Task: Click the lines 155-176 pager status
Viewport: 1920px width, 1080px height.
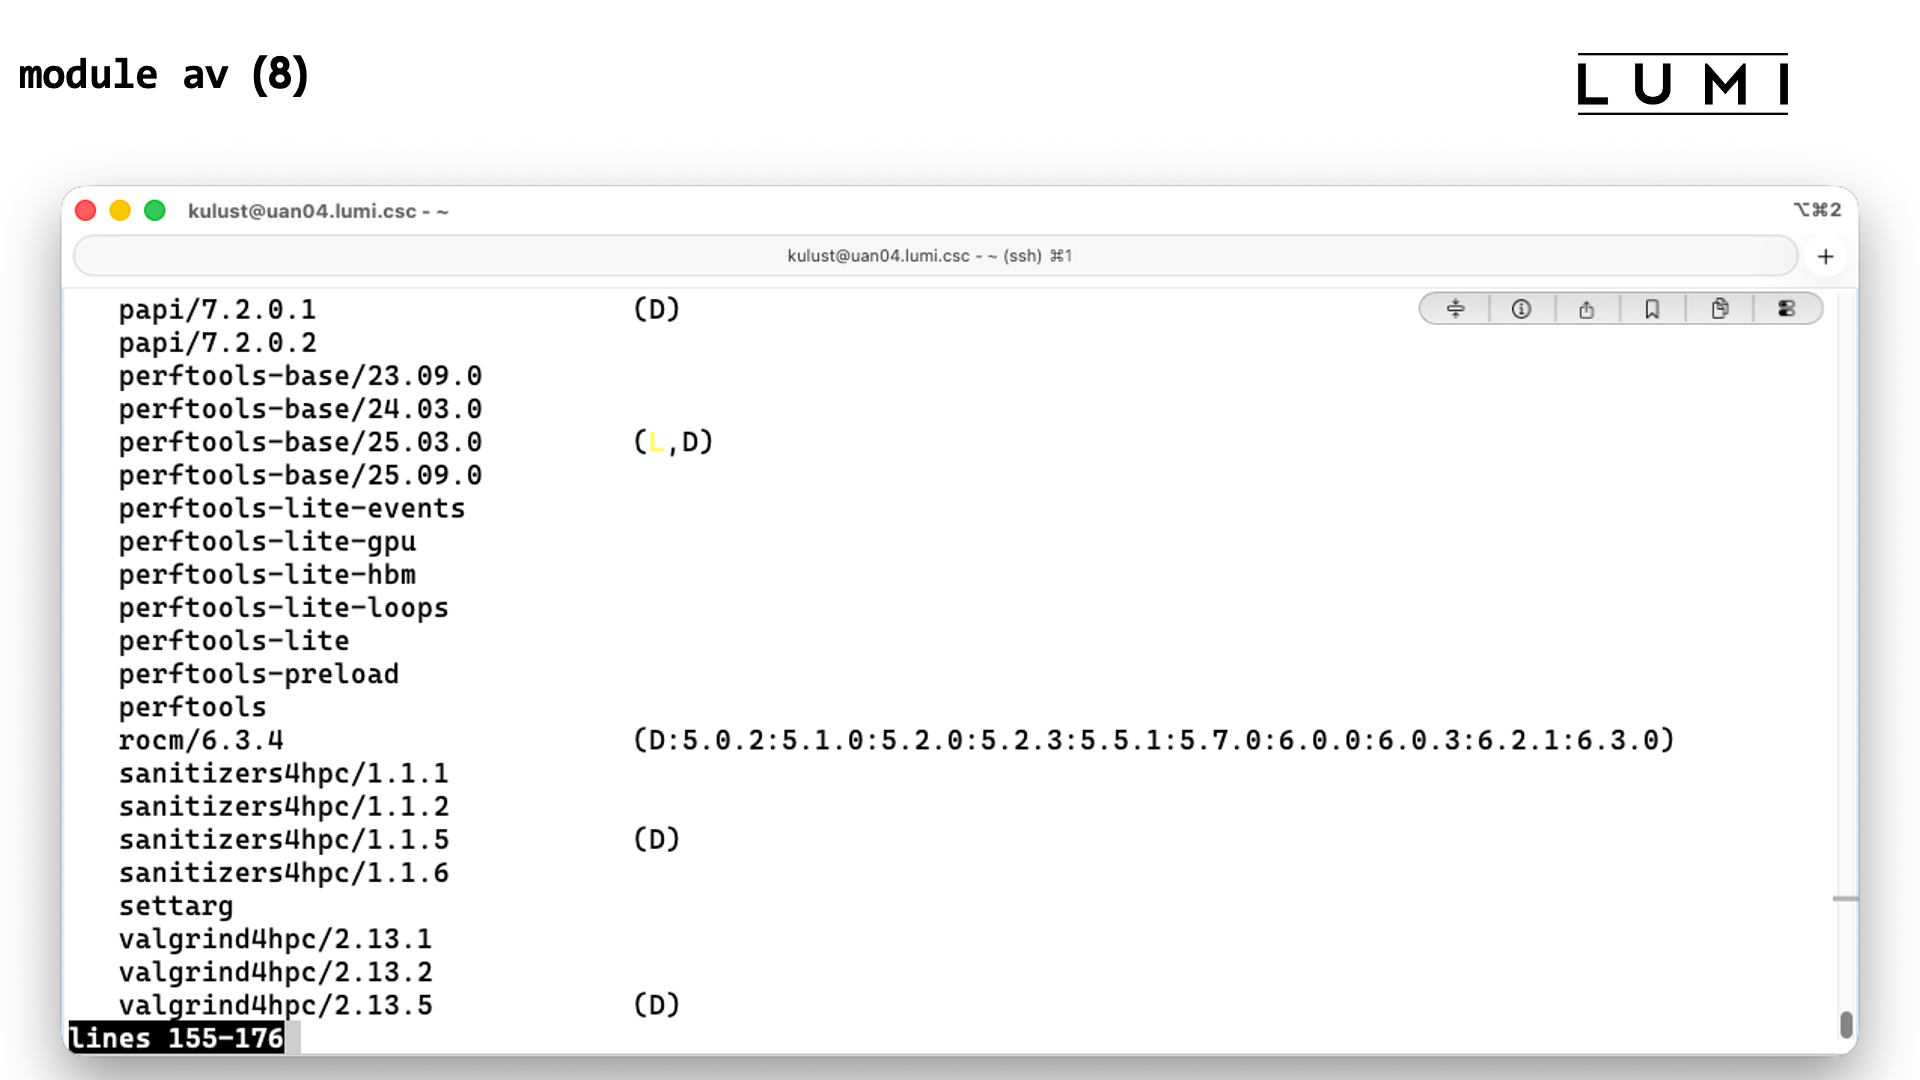Action: tap(176, 1038)
